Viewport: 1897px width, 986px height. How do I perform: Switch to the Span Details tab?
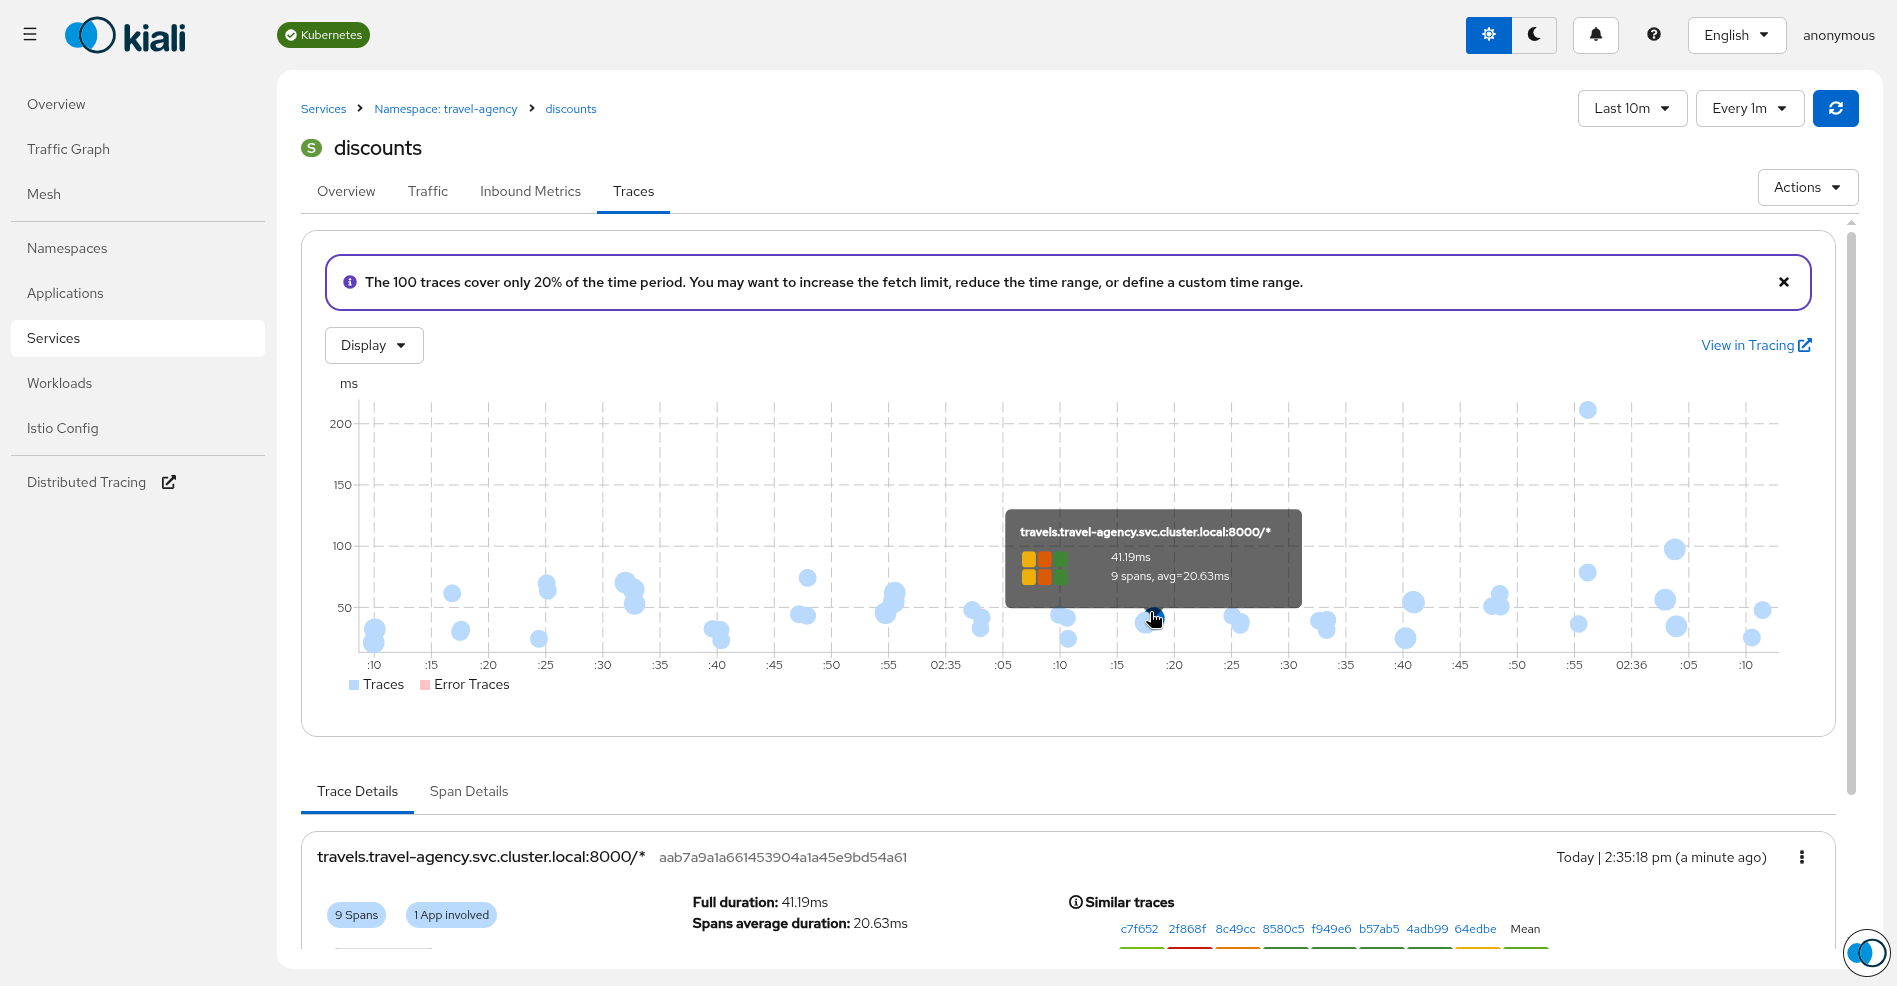(x=469, y=791)
